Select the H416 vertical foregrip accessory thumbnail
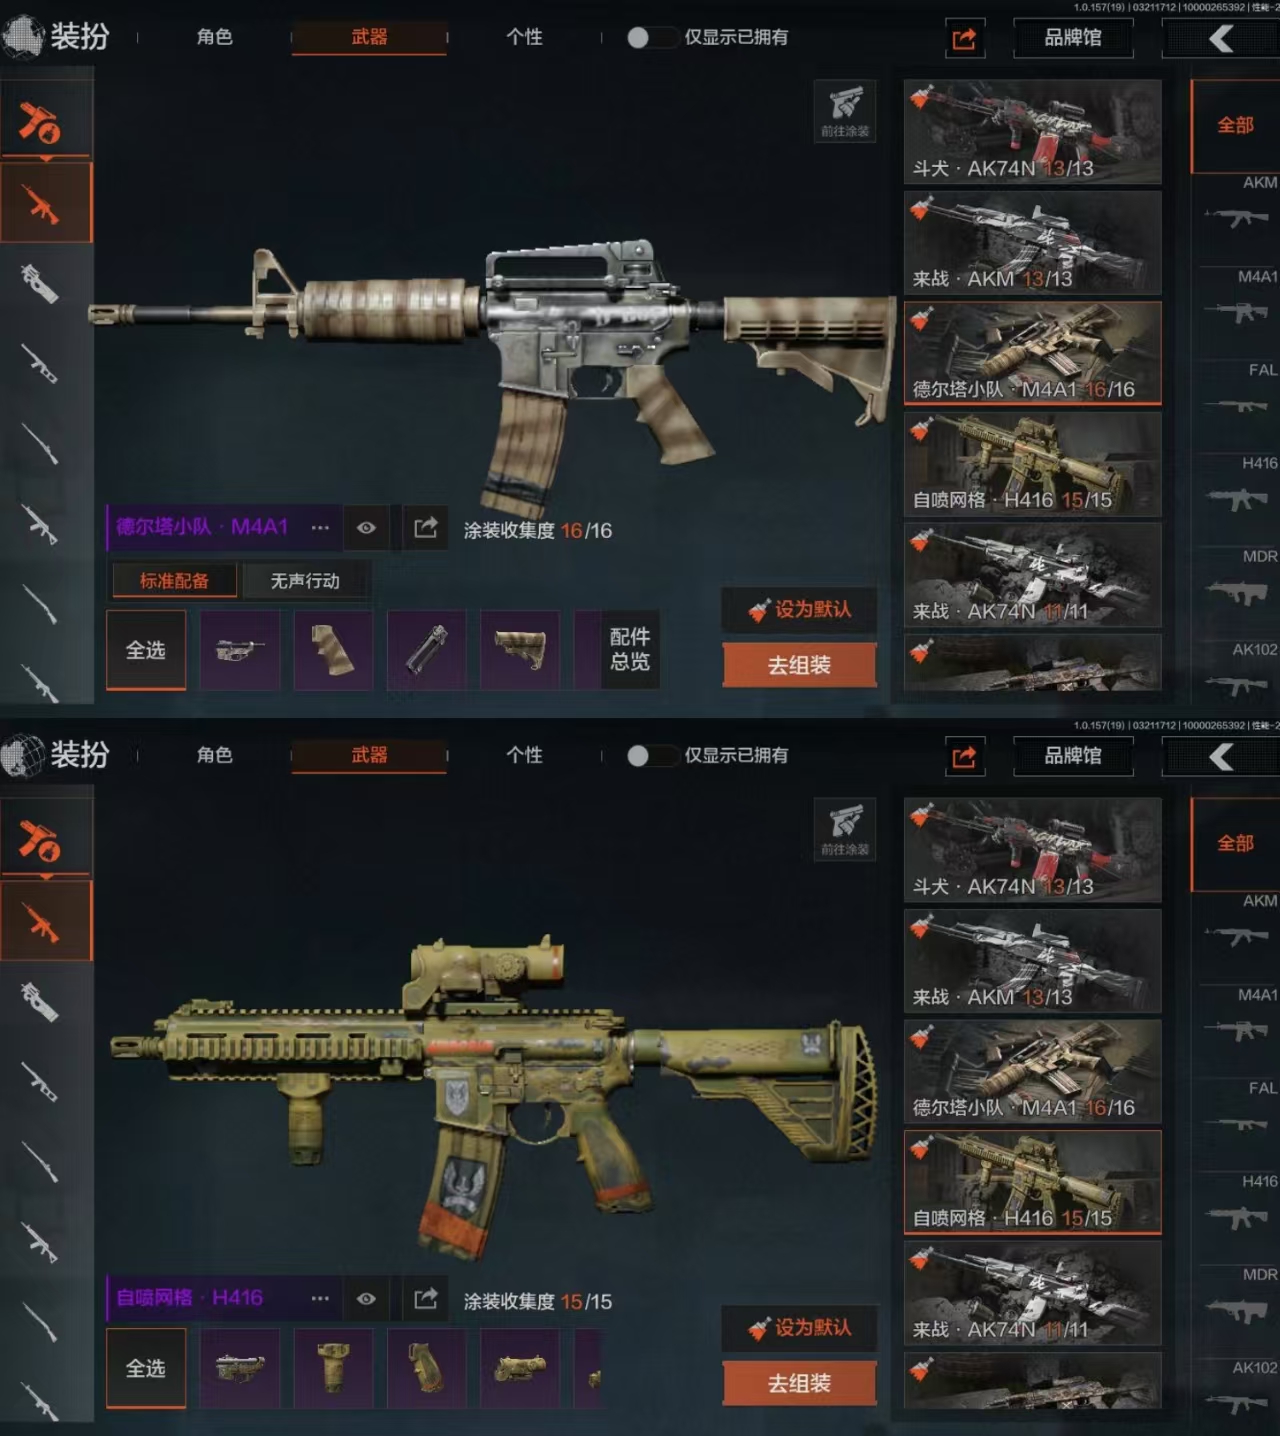Viewport: 1280px width, 1436px height. coord(333,1368)
